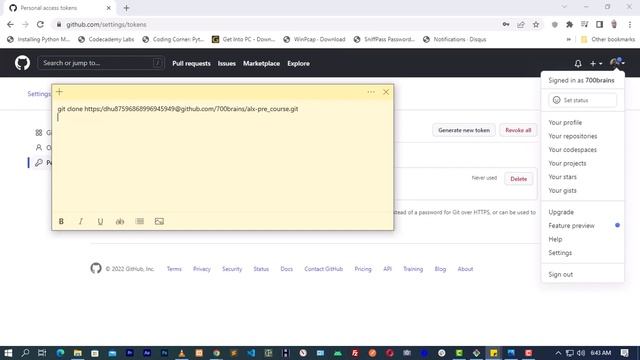The width and height of the screenshot is (640, 360).
Task: Click Revoke all button
Action: click(518, 130)
